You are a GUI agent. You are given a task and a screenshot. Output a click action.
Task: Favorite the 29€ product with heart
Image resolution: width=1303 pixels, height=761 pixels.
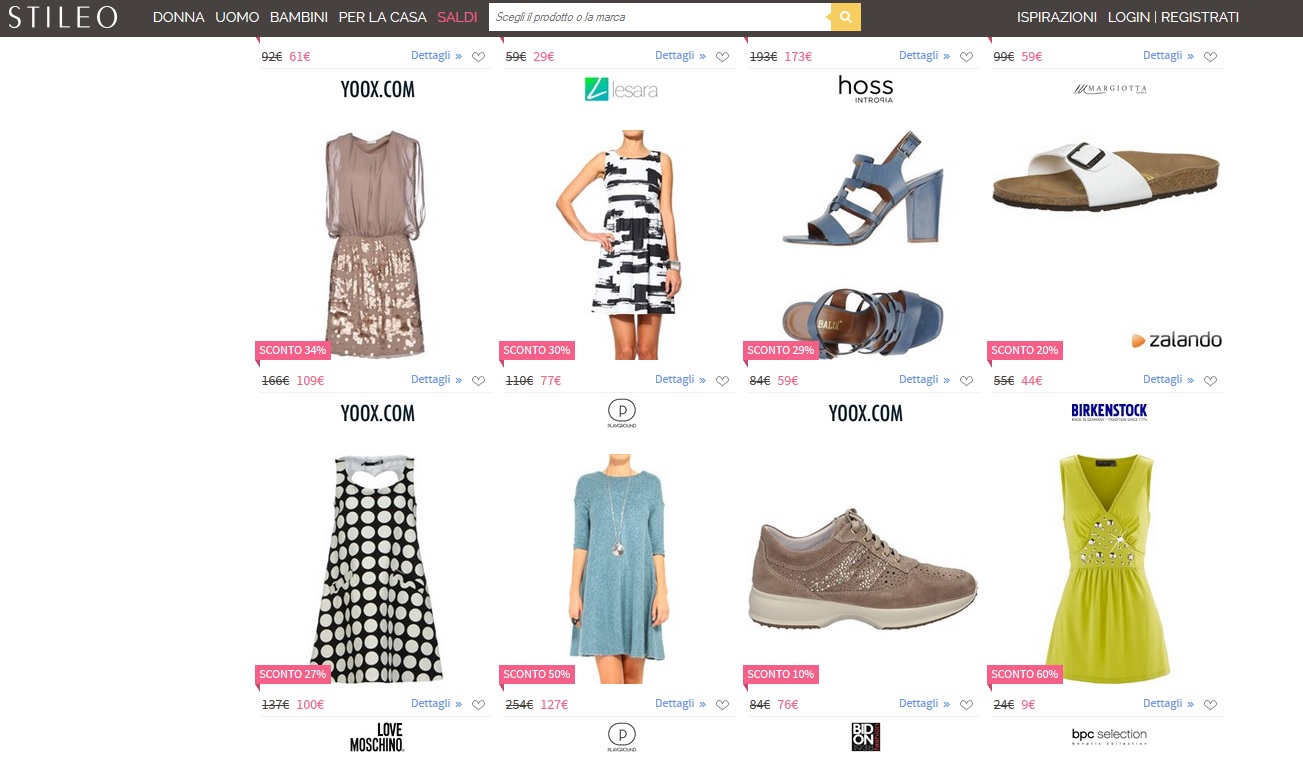tap(722, 57)
